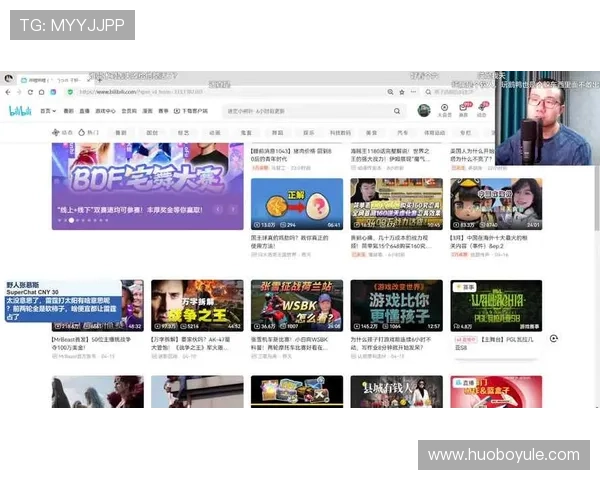This screenshot has height=480, width=600.
Task: Open the 县城有钱人 video thumbnail
Action: (396, 392)
